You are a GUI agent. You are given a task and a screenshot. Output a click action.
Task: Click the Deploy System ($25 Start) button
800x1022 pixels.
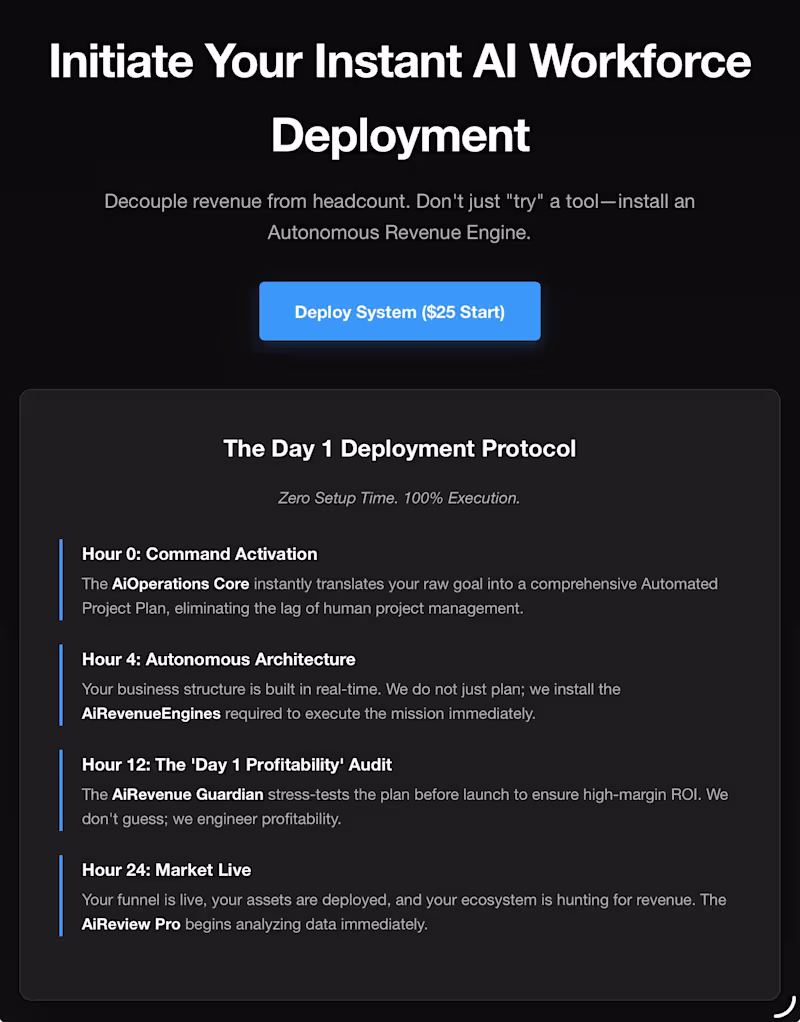tap(399, 311)
